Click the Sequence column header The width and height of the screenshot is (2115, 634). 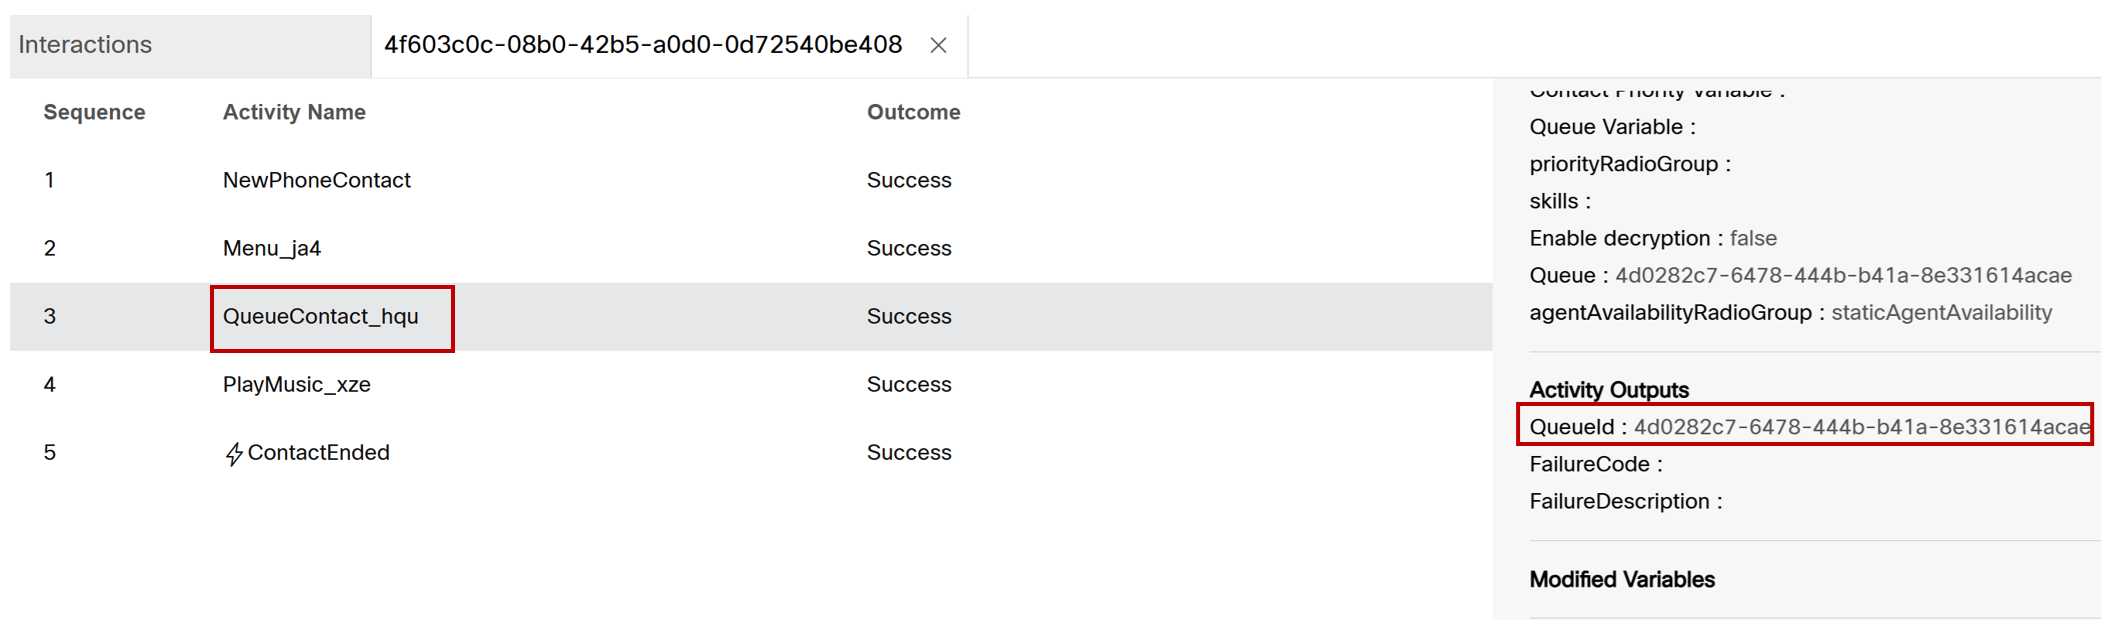[94, 112]
